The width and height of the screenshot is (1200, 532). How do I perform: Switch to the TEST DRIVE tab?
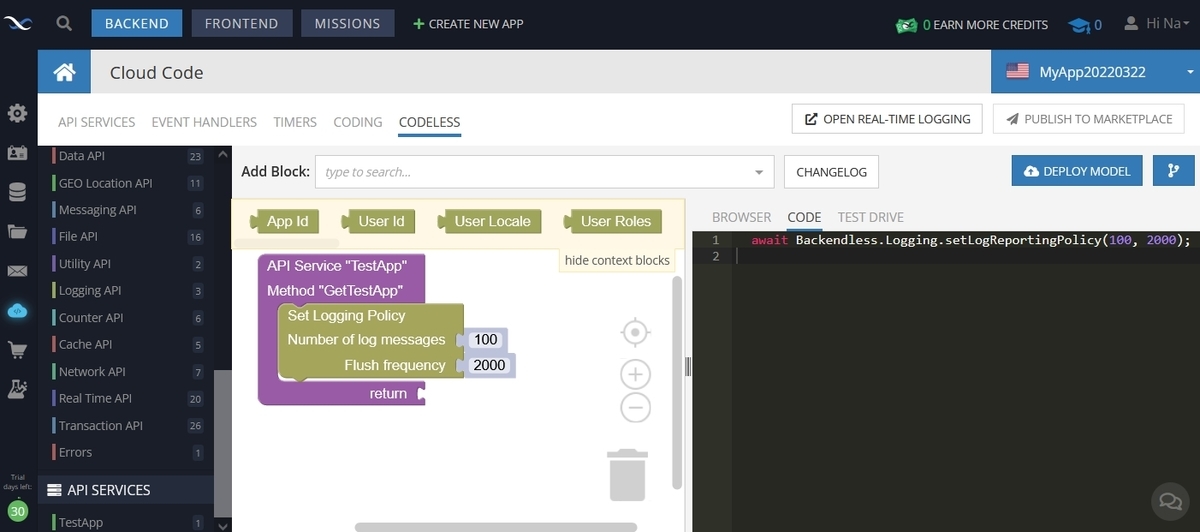click(871, 217)
